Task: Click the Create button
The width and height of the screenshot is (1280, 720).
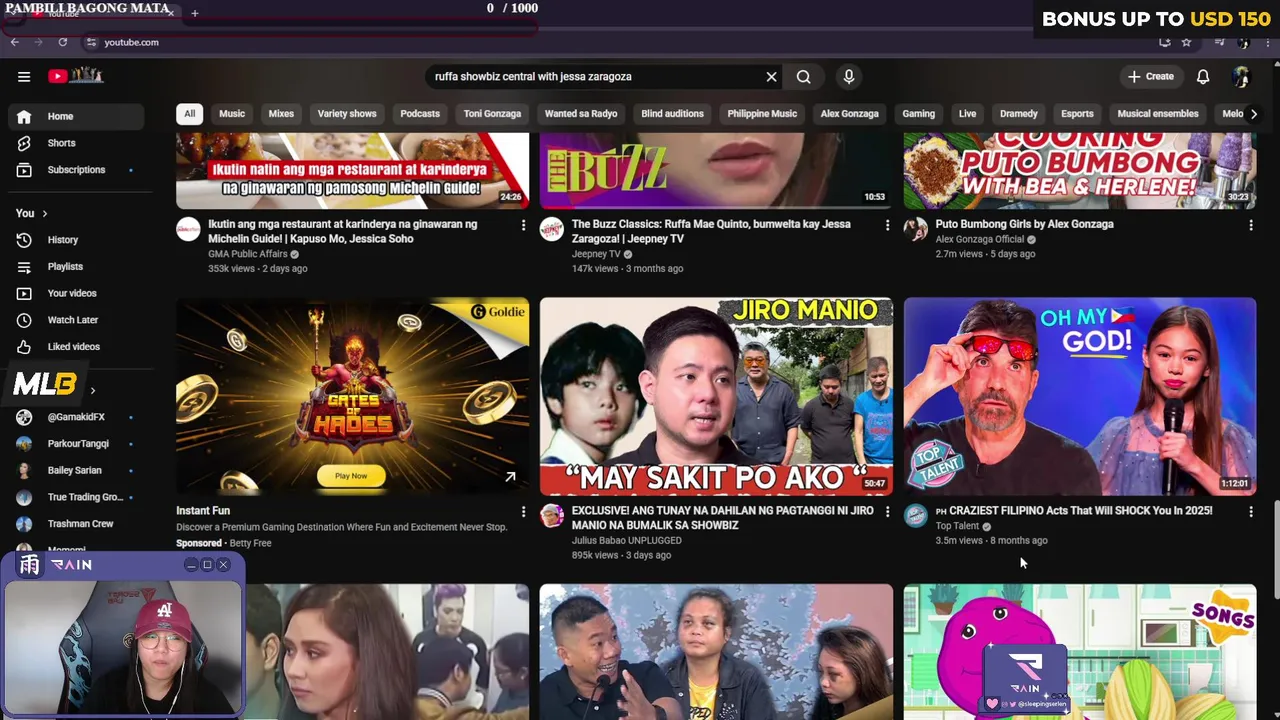Action: tap(1151, 76)
